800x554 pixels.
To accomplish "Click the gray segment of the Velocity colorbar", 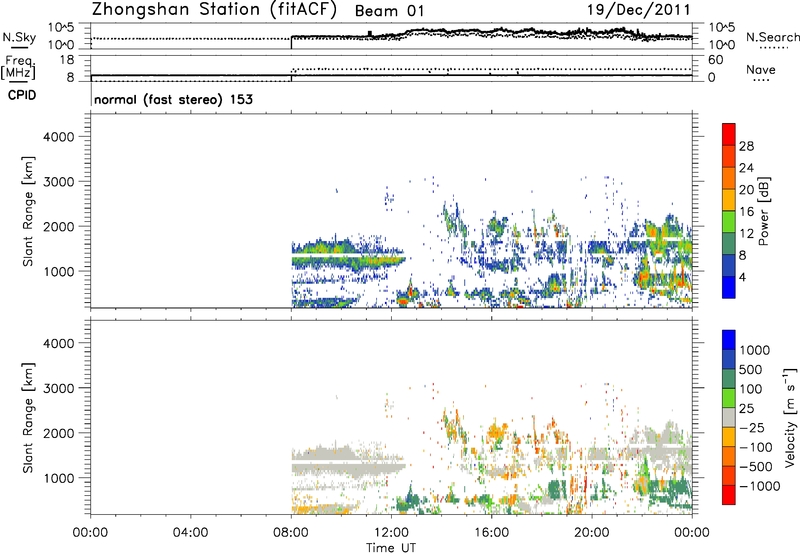I will coord(729,417).
